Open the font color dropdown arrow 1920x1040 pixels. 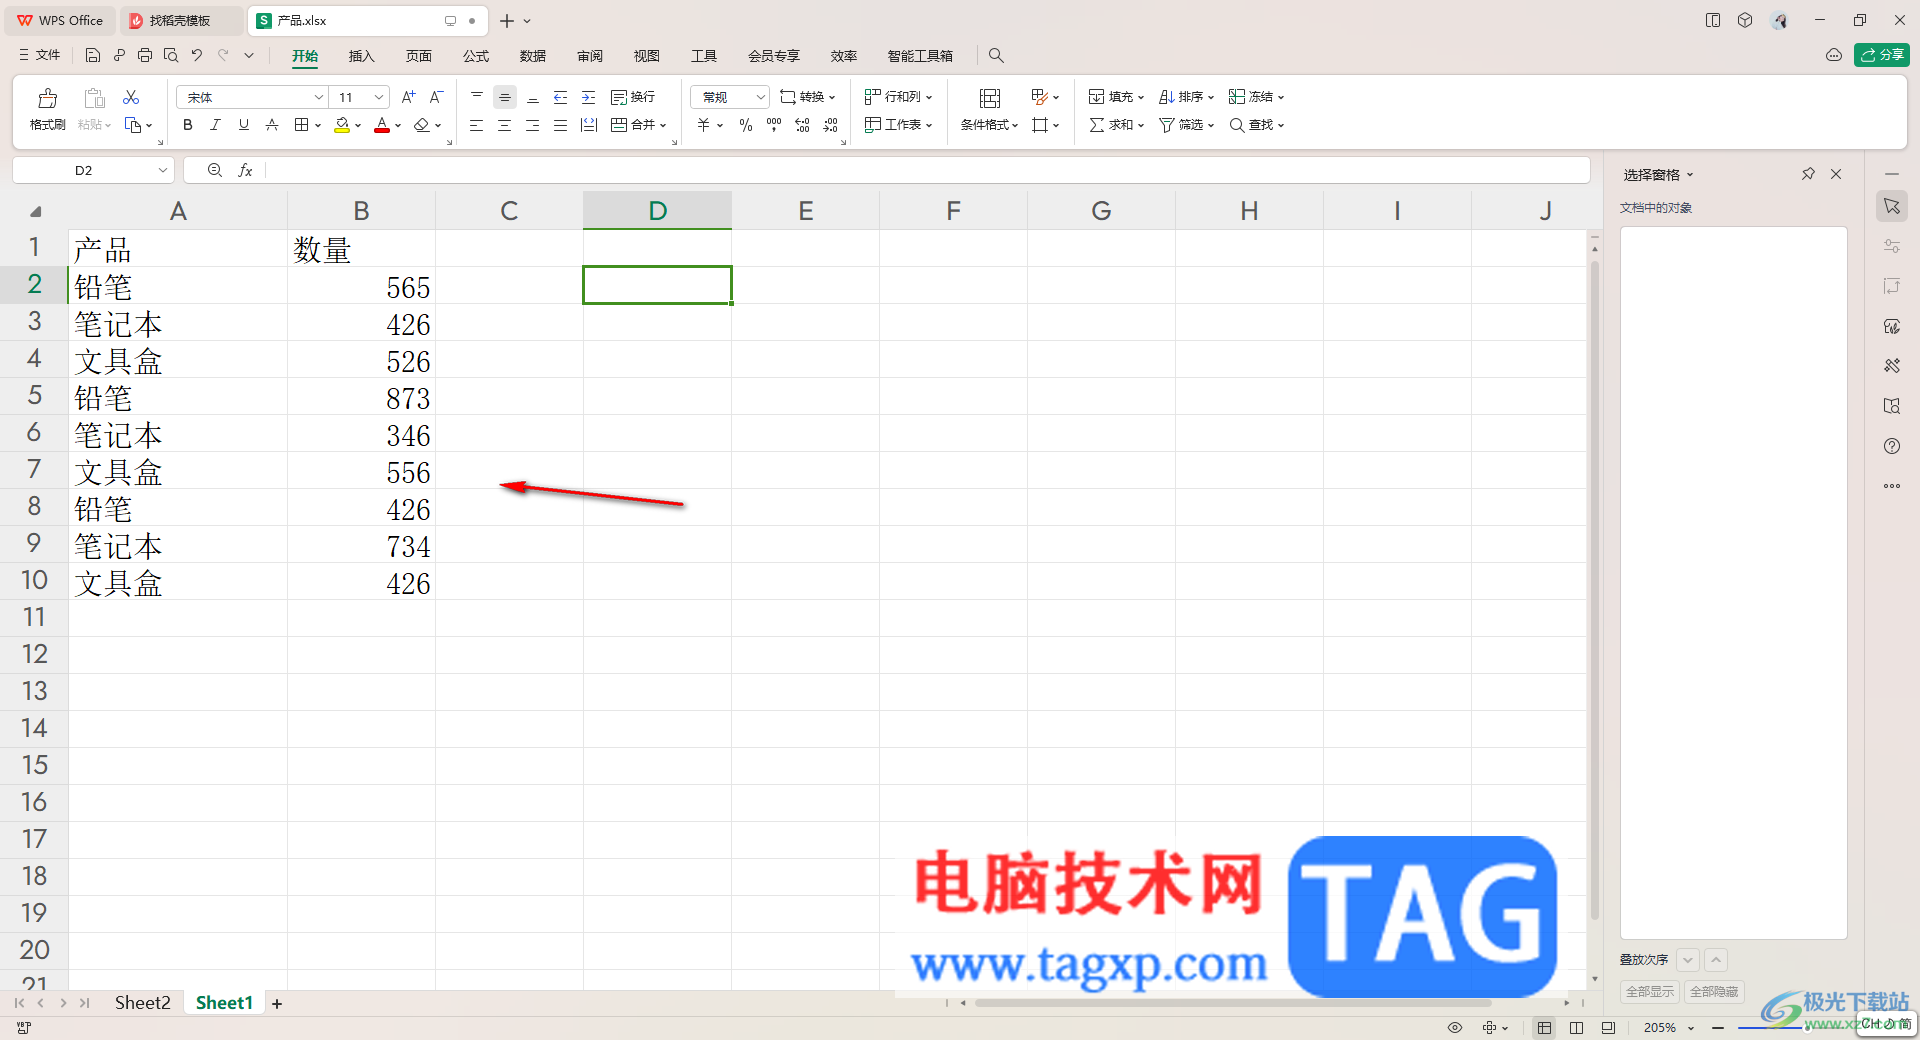(x=398, y=126)
